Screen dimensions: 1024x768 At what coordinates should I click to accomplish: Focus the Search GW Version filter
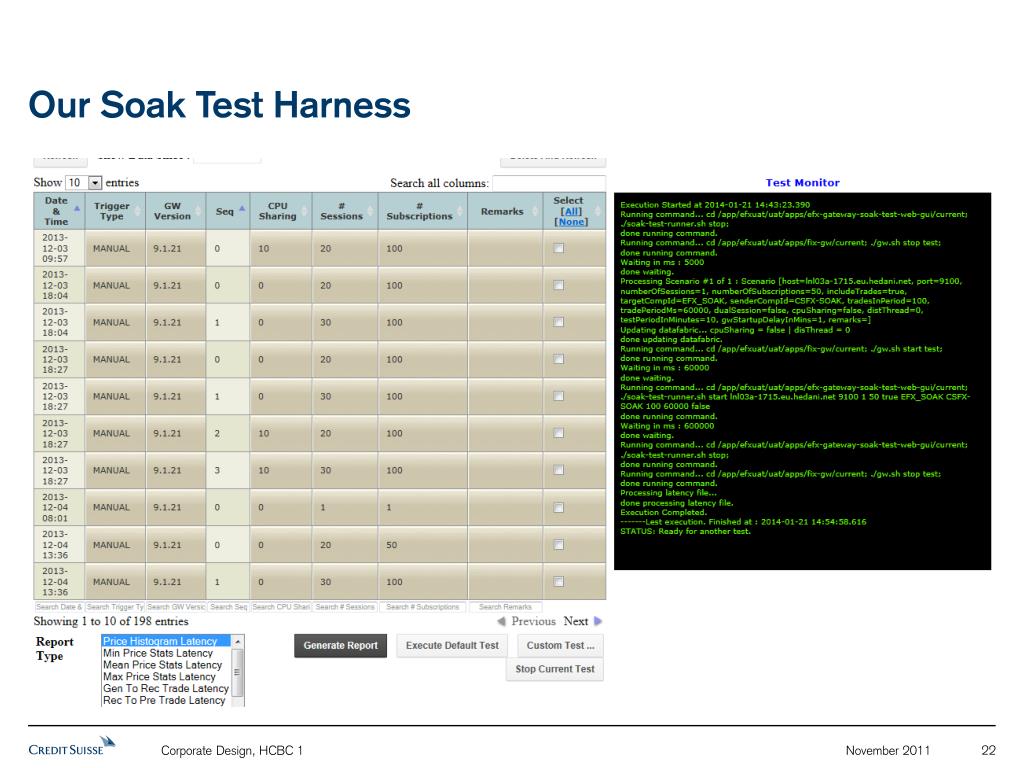click(x=176, y=607)
